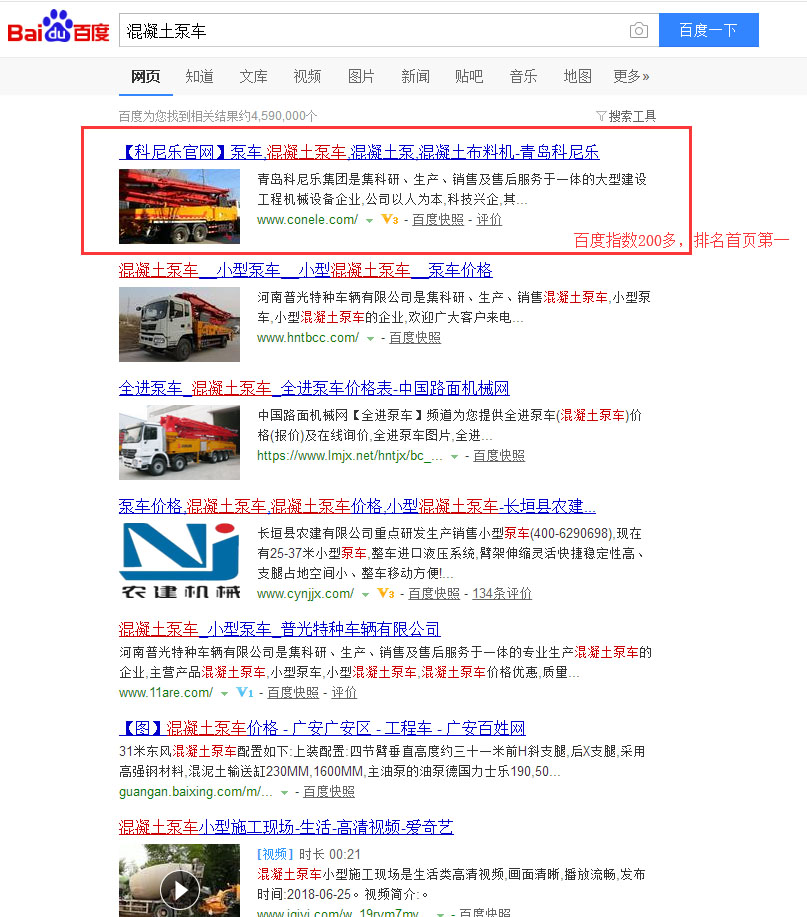Select the 网页 tab

[146, 77]
